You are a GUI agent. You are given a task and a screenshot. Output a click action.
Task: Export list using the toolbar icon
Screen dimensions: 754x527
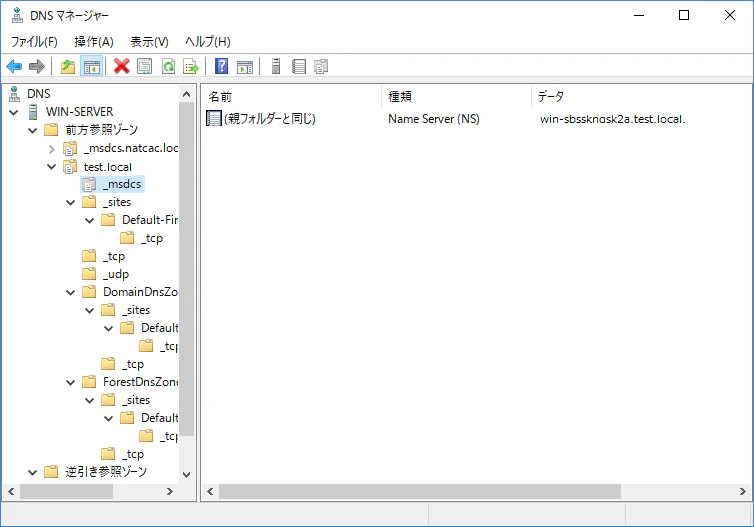pos(191,66)
